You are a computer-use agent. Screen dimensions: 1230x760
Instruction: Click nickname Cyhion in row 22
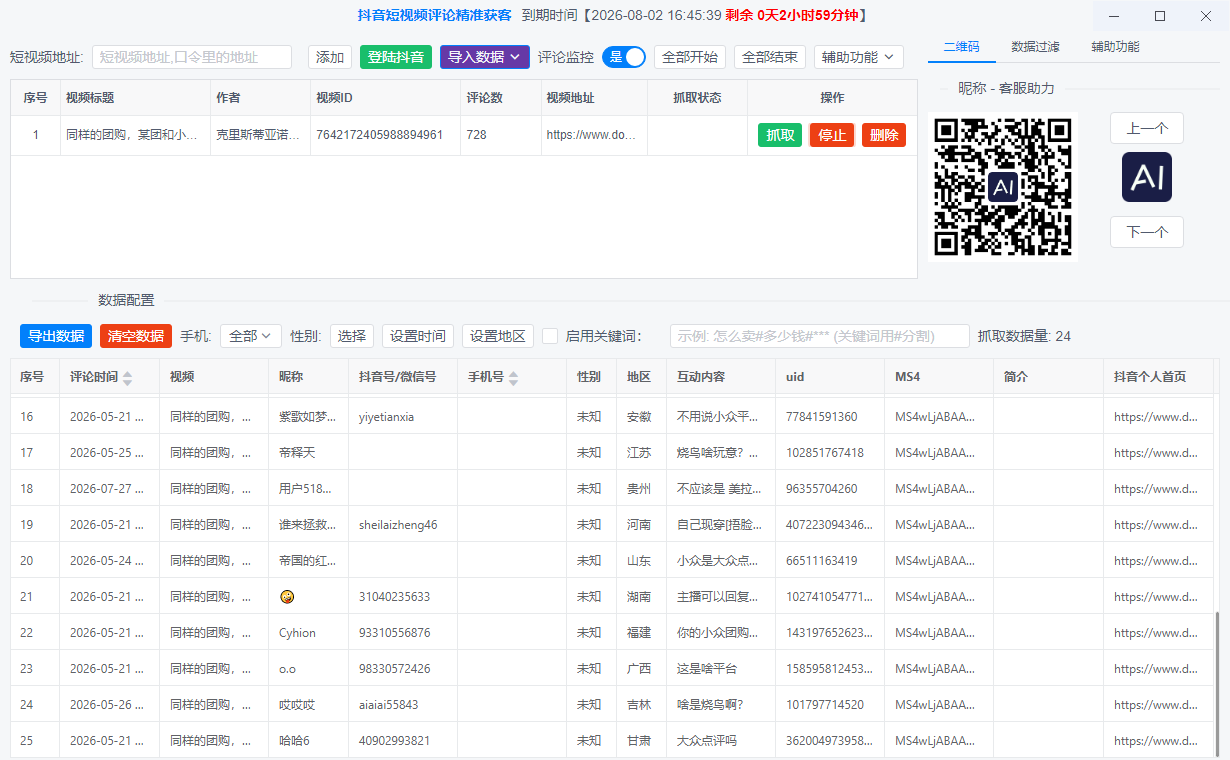coord(297,633)
